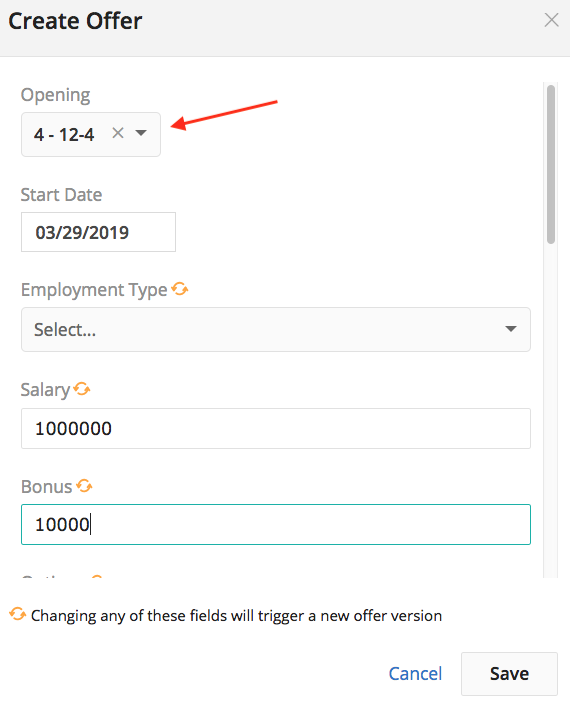Click inside the Bonus field with 10000
The height and width of the screenshot is (702, 570).
click(x=276, y=524)
